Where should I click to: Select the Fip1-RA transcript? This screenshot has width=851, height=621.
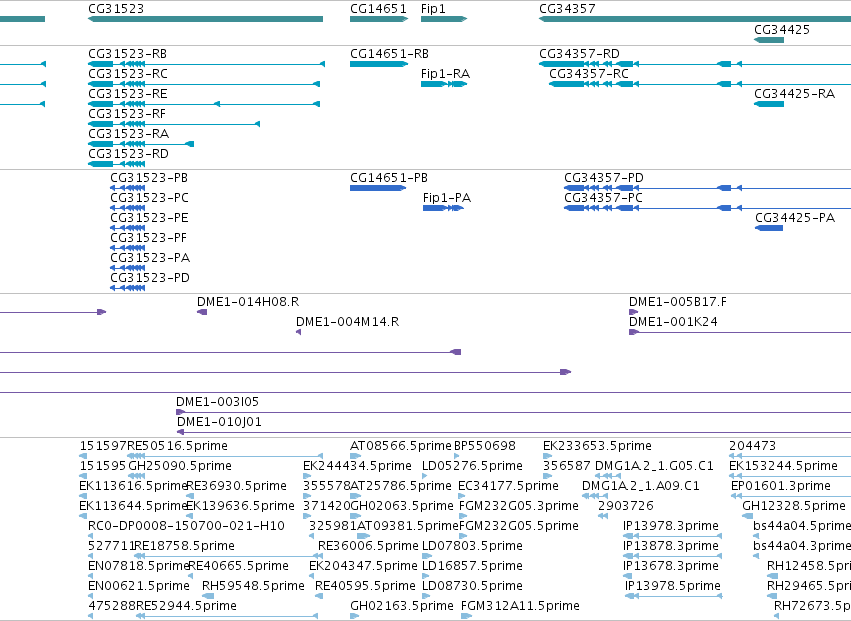446,74
